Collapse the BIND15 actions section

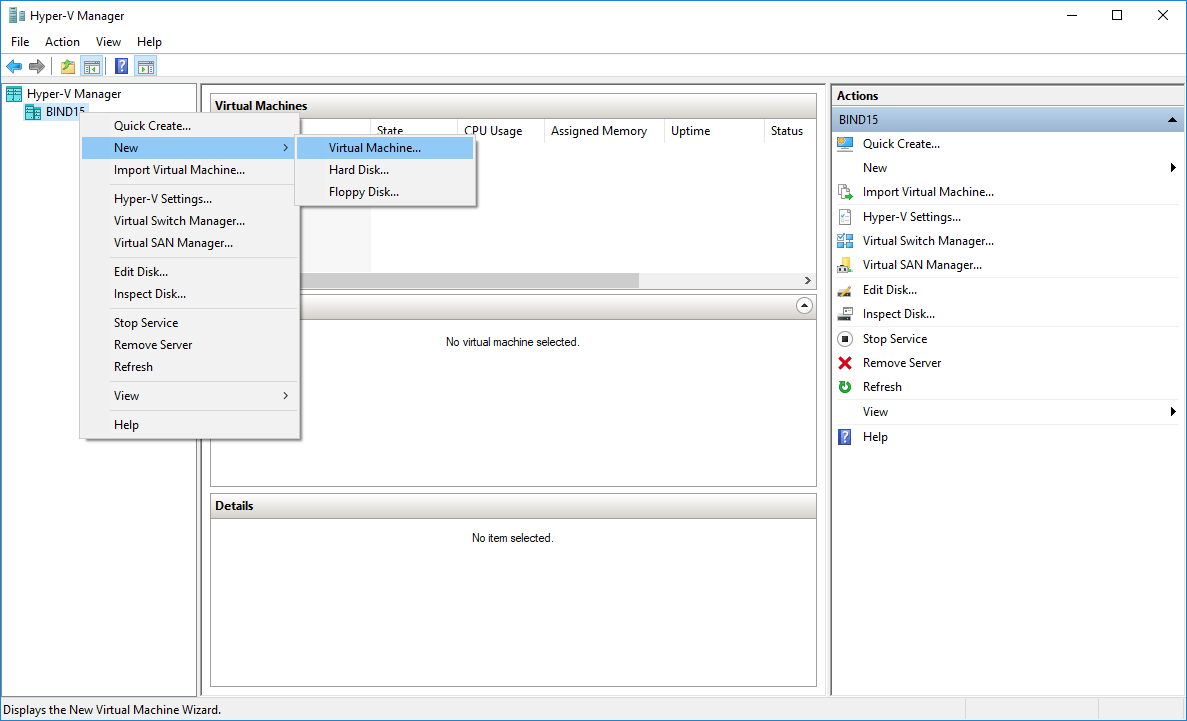pos(1171,118)
